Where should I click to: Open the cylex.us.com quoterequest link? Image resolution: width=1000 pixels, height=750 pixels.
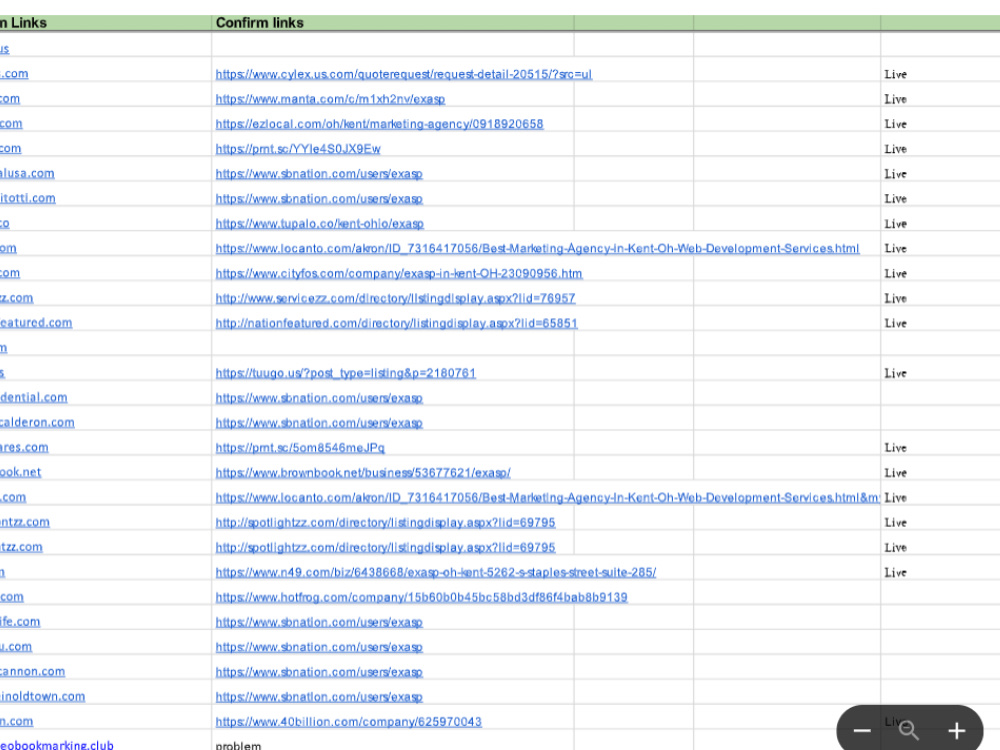404,74
